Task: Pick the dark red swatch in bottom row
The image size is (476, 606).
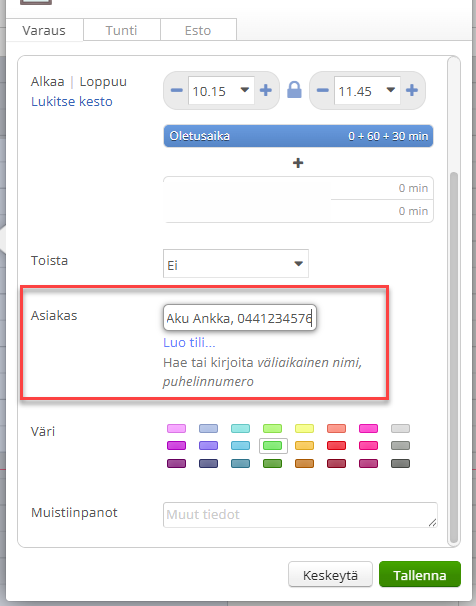Action: [337, 463]
